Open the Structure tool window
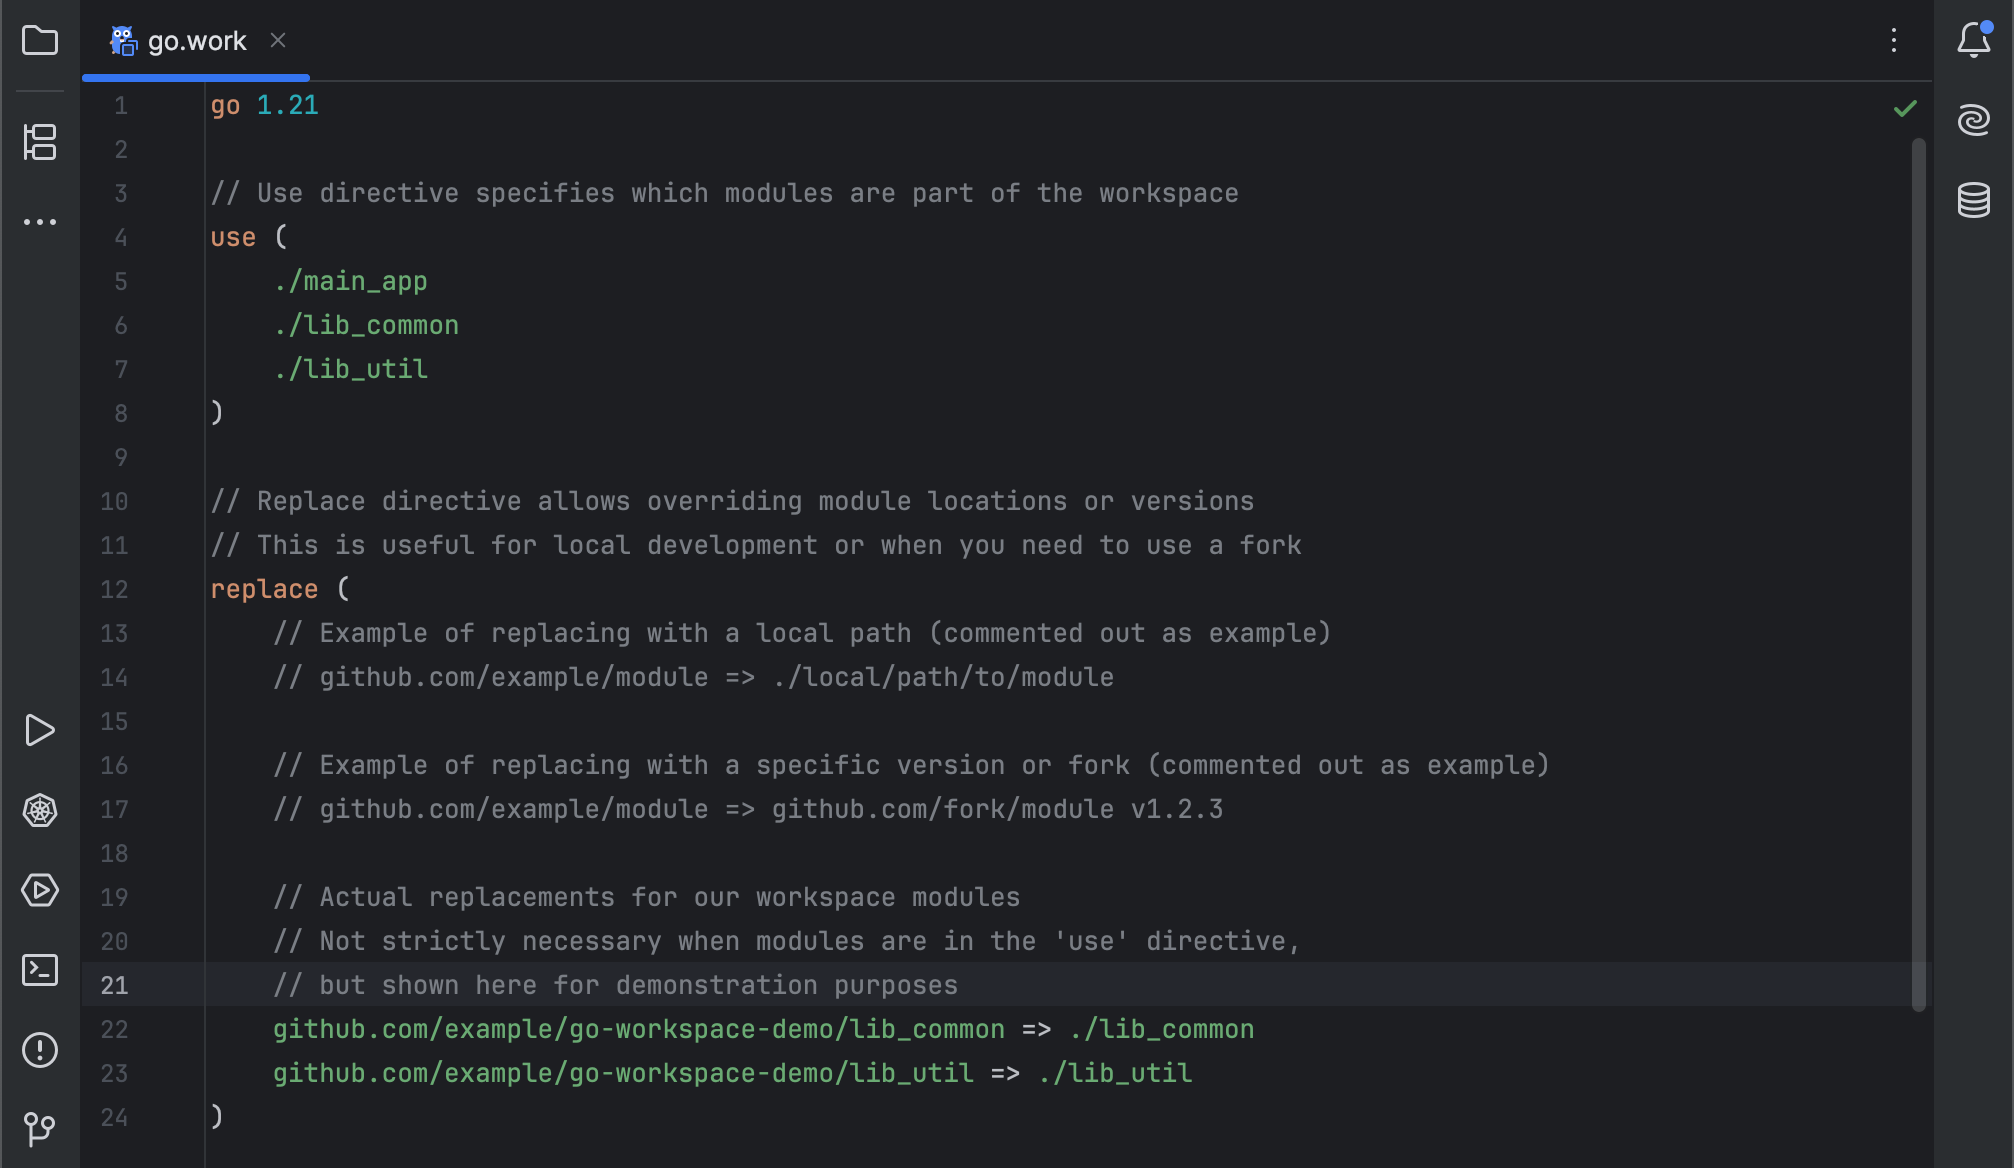The width and height of the screenshot is (2014, 1168). point(39,143)
